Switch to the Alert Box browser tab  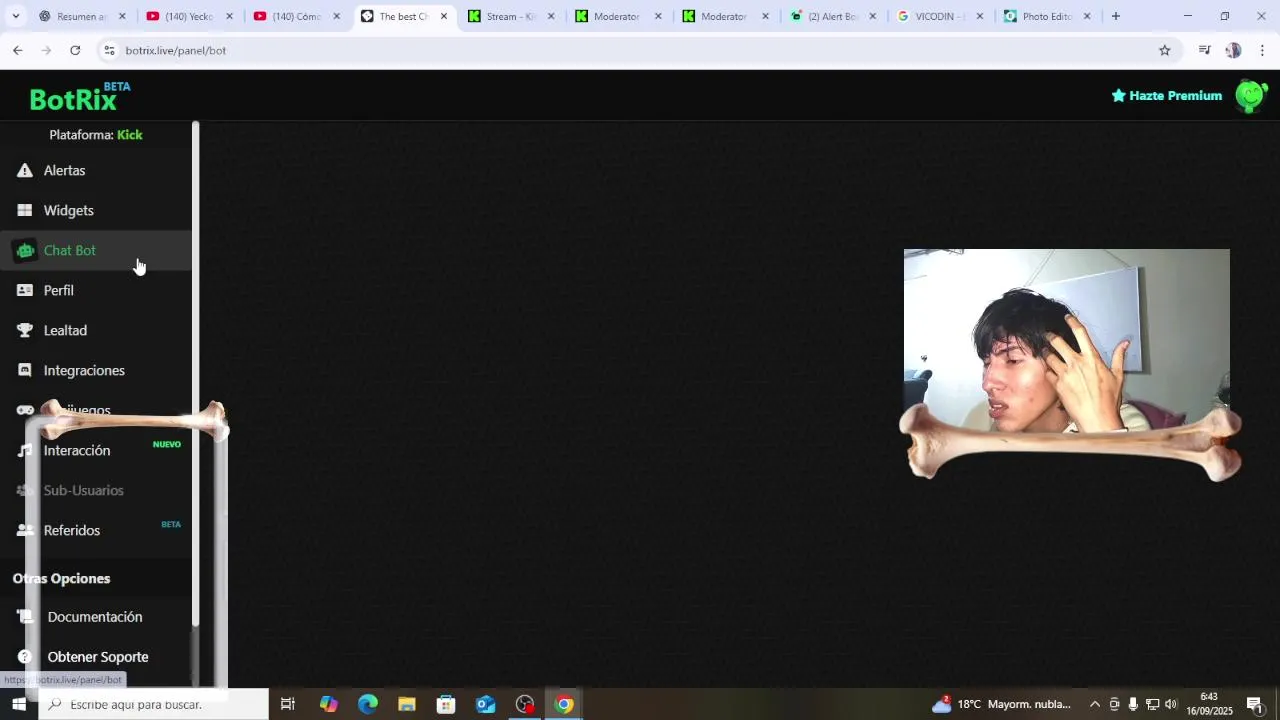tap(832, 16)
